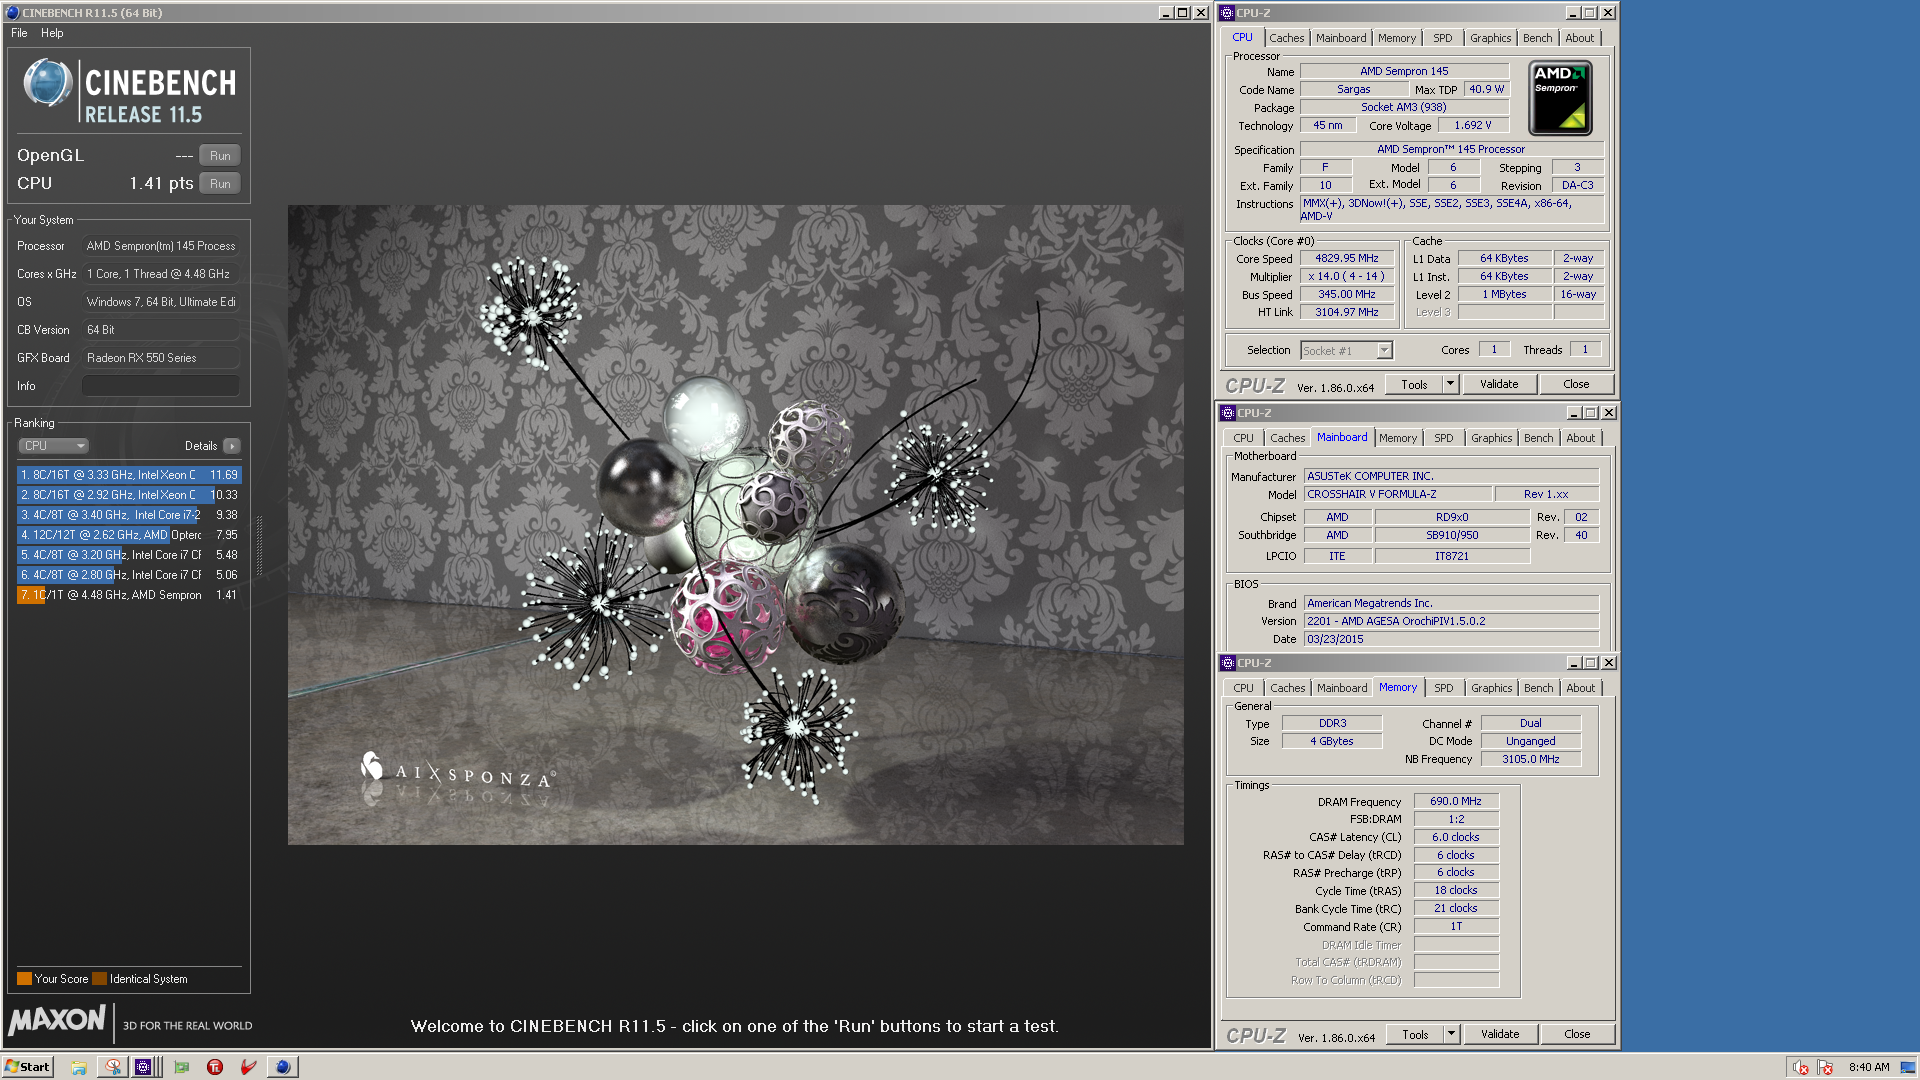Click the MAXON logo

[x=57, y=1020]
